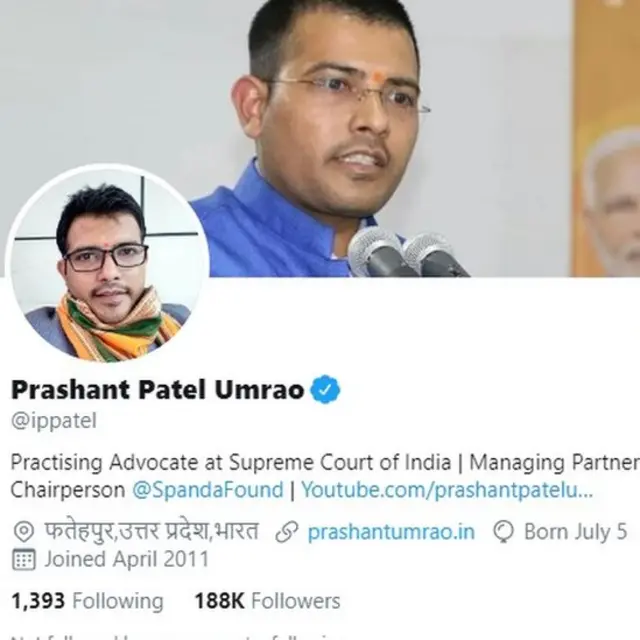Click the calendar joined icon
Viewport: 640px width, 640px height.
tap(24, 559)
